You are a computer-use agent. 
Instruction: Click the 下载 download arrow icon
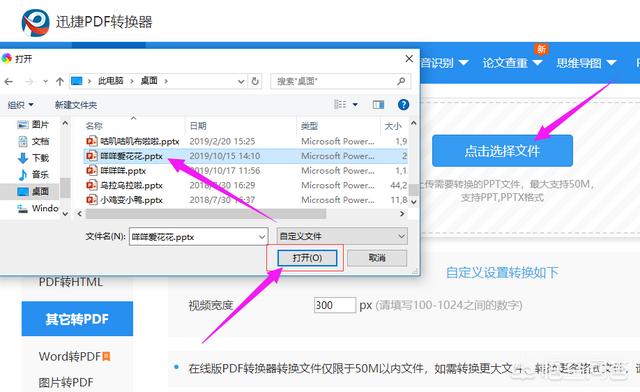tap(23, 158)
